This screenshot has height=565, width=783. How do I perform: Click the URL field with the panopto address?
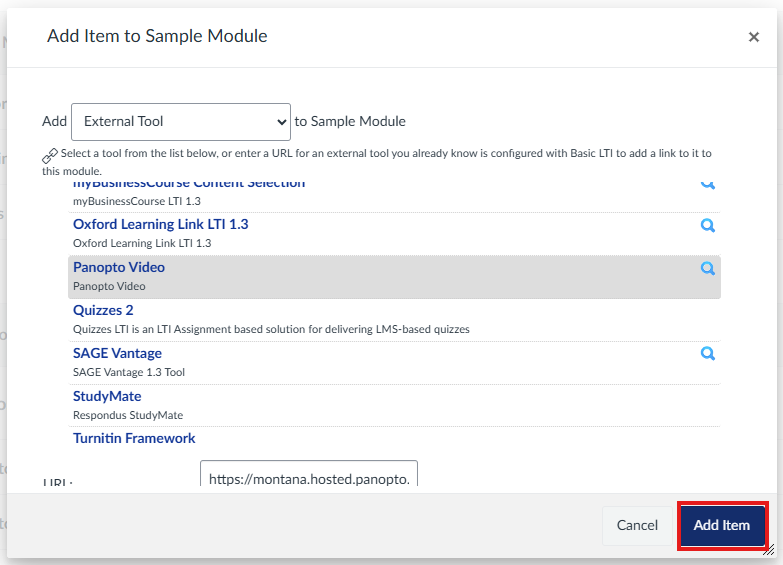coord(309,474)
